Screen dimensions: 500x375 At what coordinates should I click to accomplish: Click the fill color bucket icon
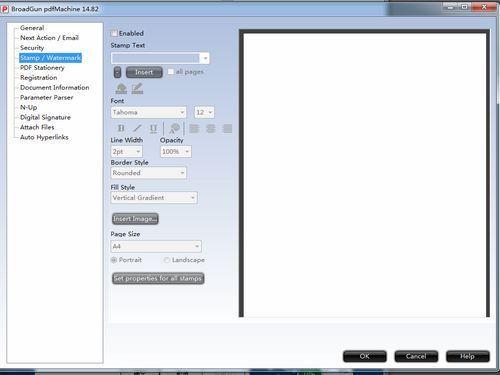(121, 89)
